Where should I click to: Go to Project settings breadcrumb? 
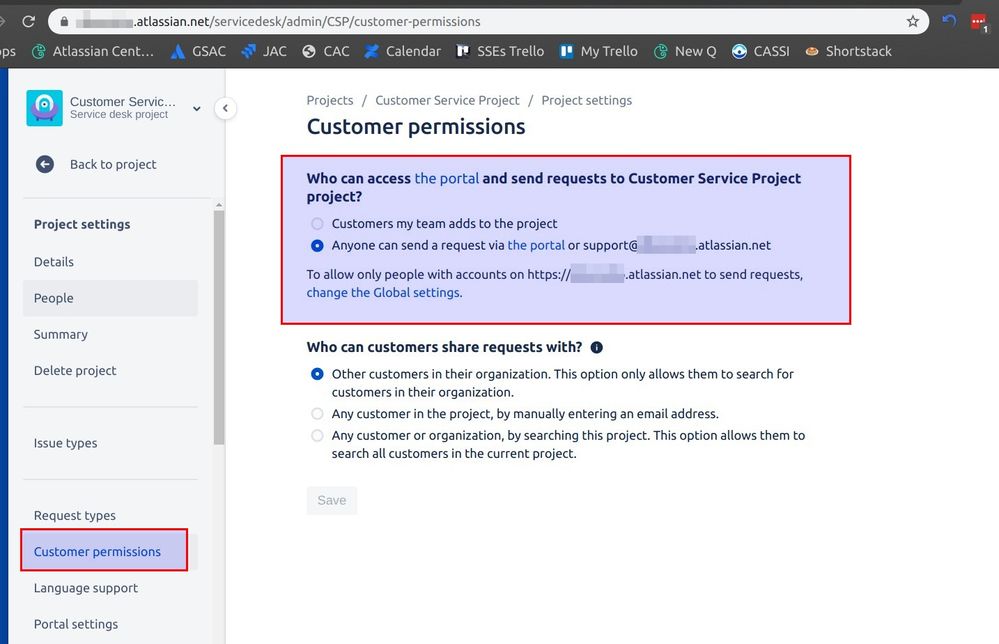click(x=587, y=101)
